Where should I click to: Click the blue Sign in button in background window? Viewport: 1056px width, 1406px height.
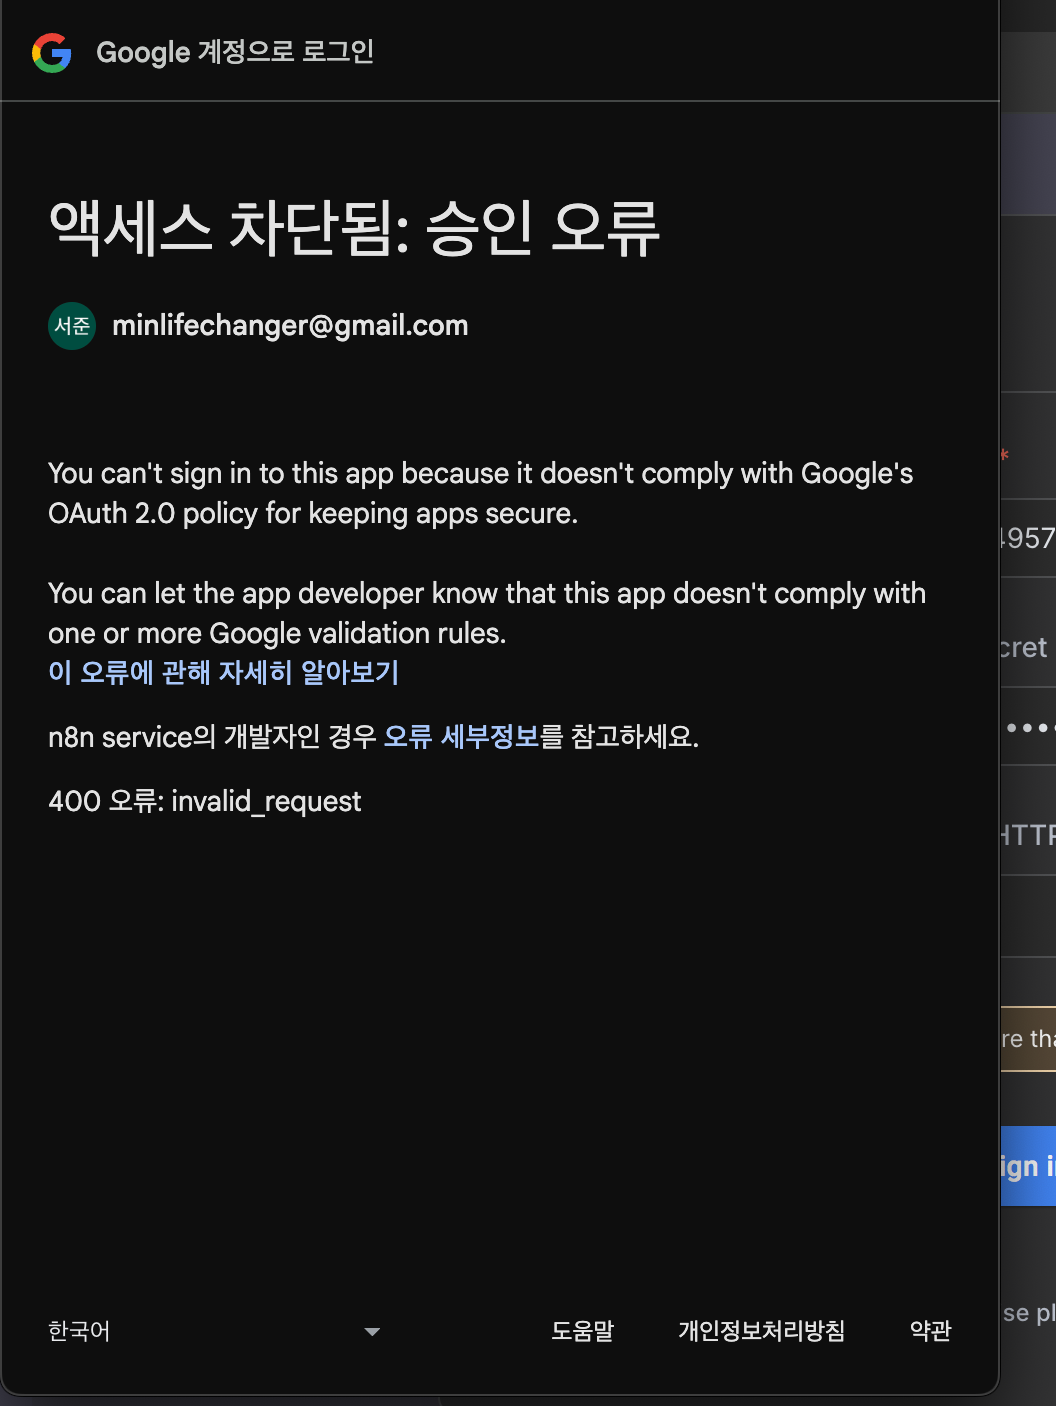(x=1028, y=1166)
